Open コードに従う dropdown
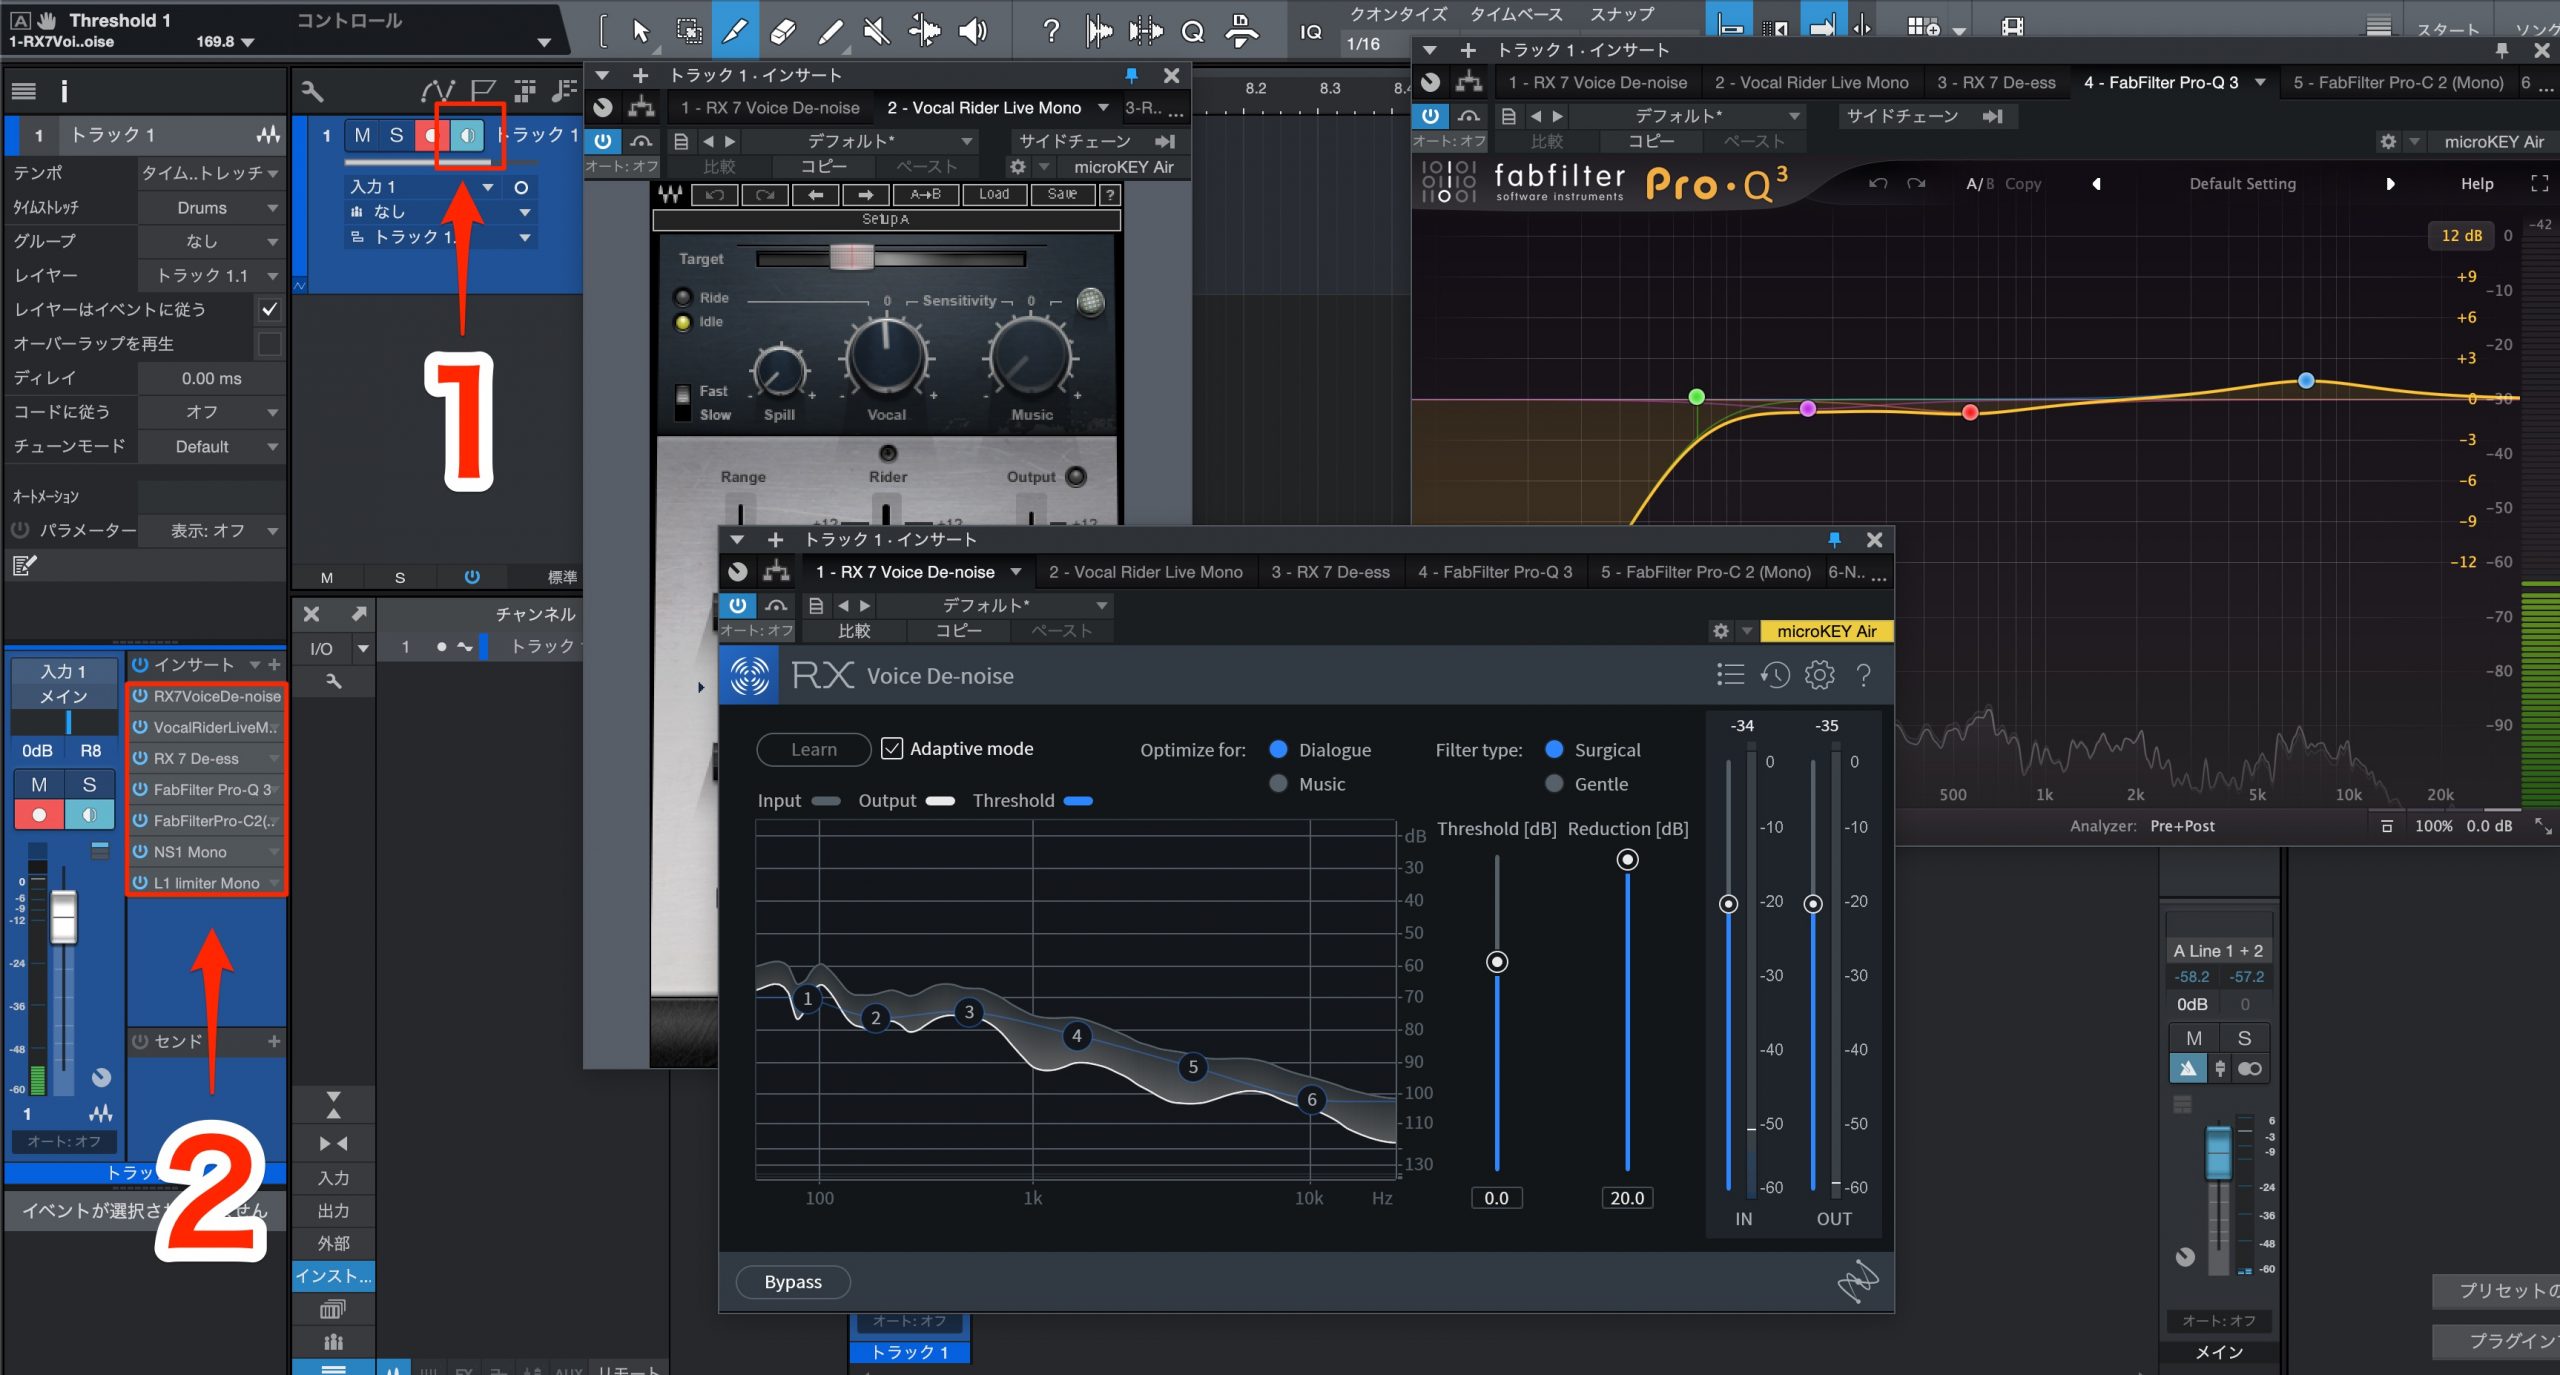 [211, 412]
